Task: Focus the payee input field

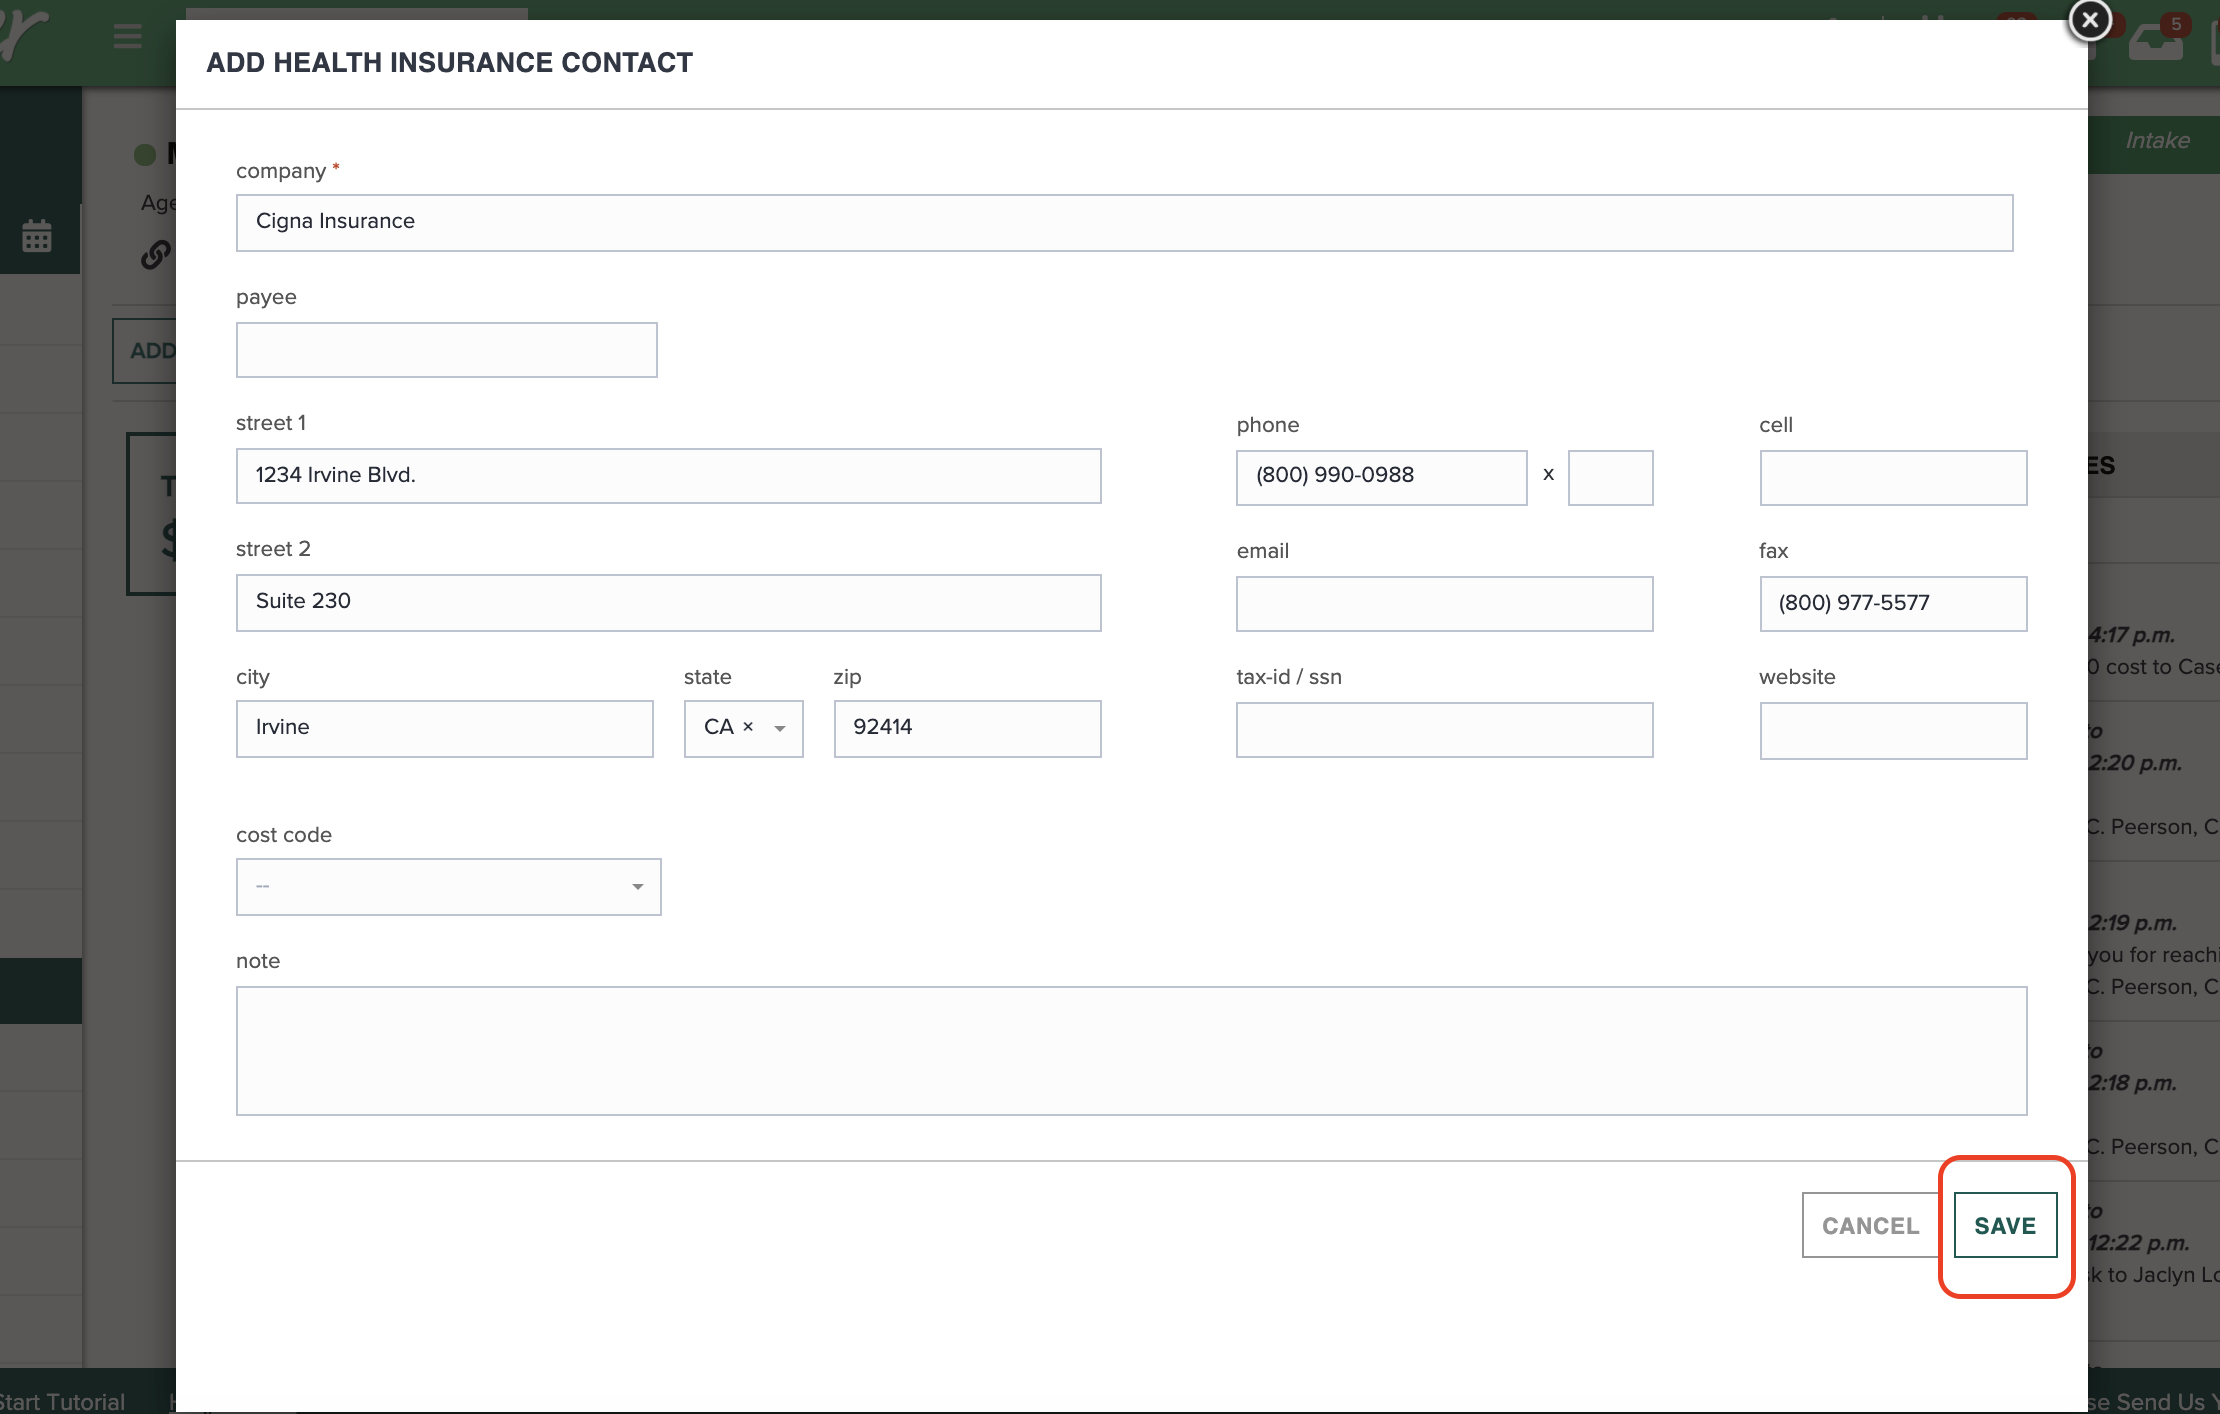Action: [x=446, y=350]
